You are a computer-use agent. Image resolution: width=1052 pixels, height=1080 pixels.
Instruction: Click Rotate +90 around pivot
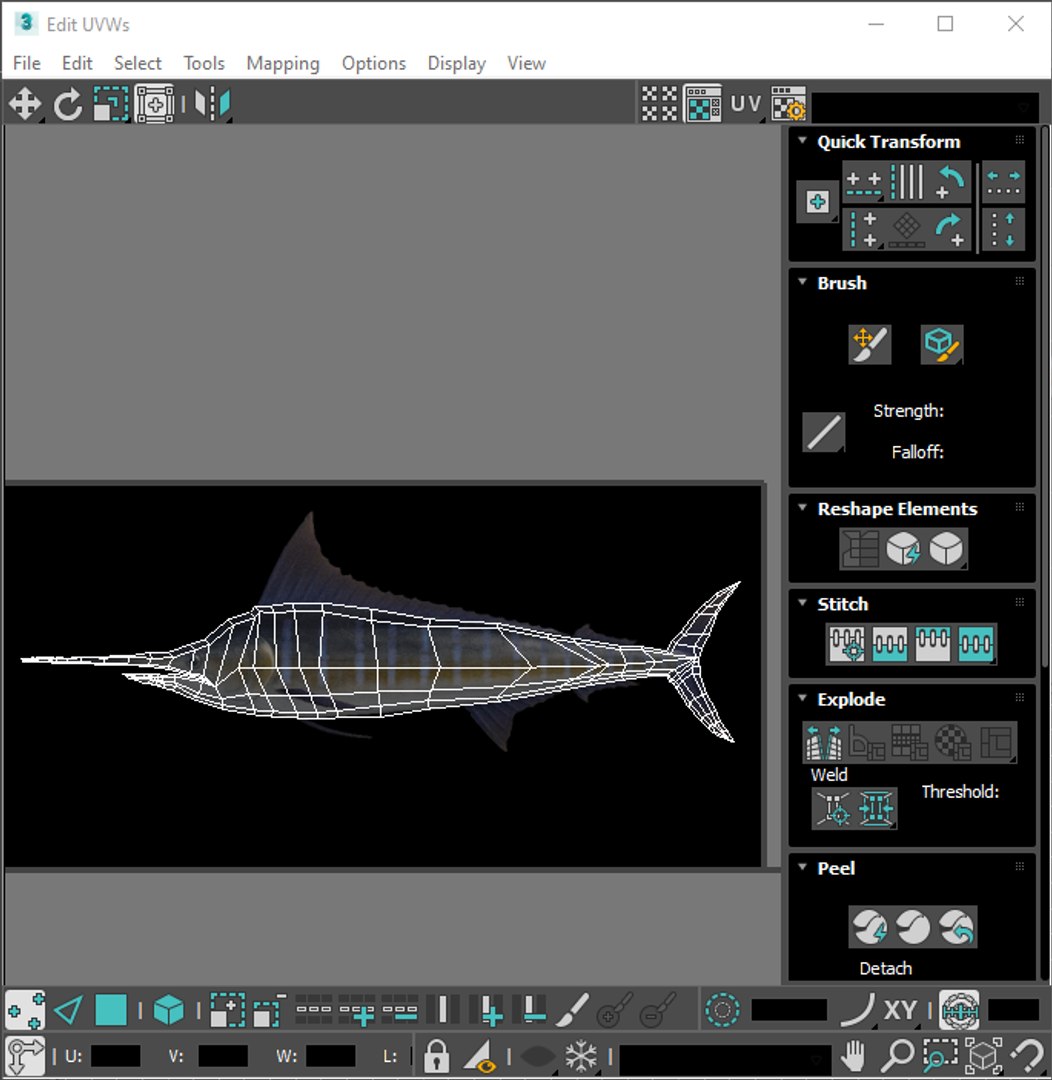point(950,183)
